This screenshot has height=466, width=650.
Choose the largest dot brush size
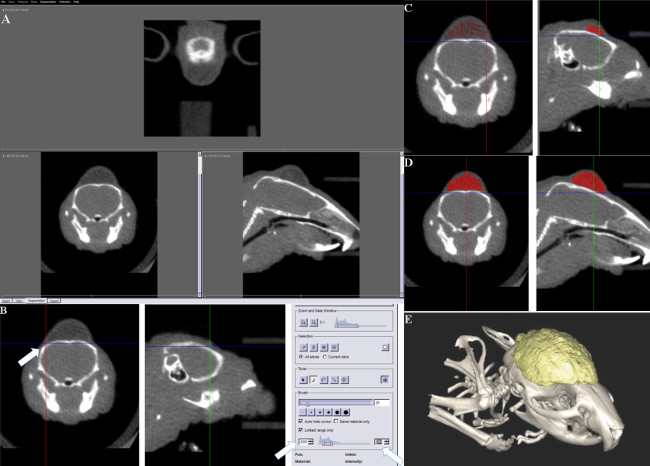[346, 412]
